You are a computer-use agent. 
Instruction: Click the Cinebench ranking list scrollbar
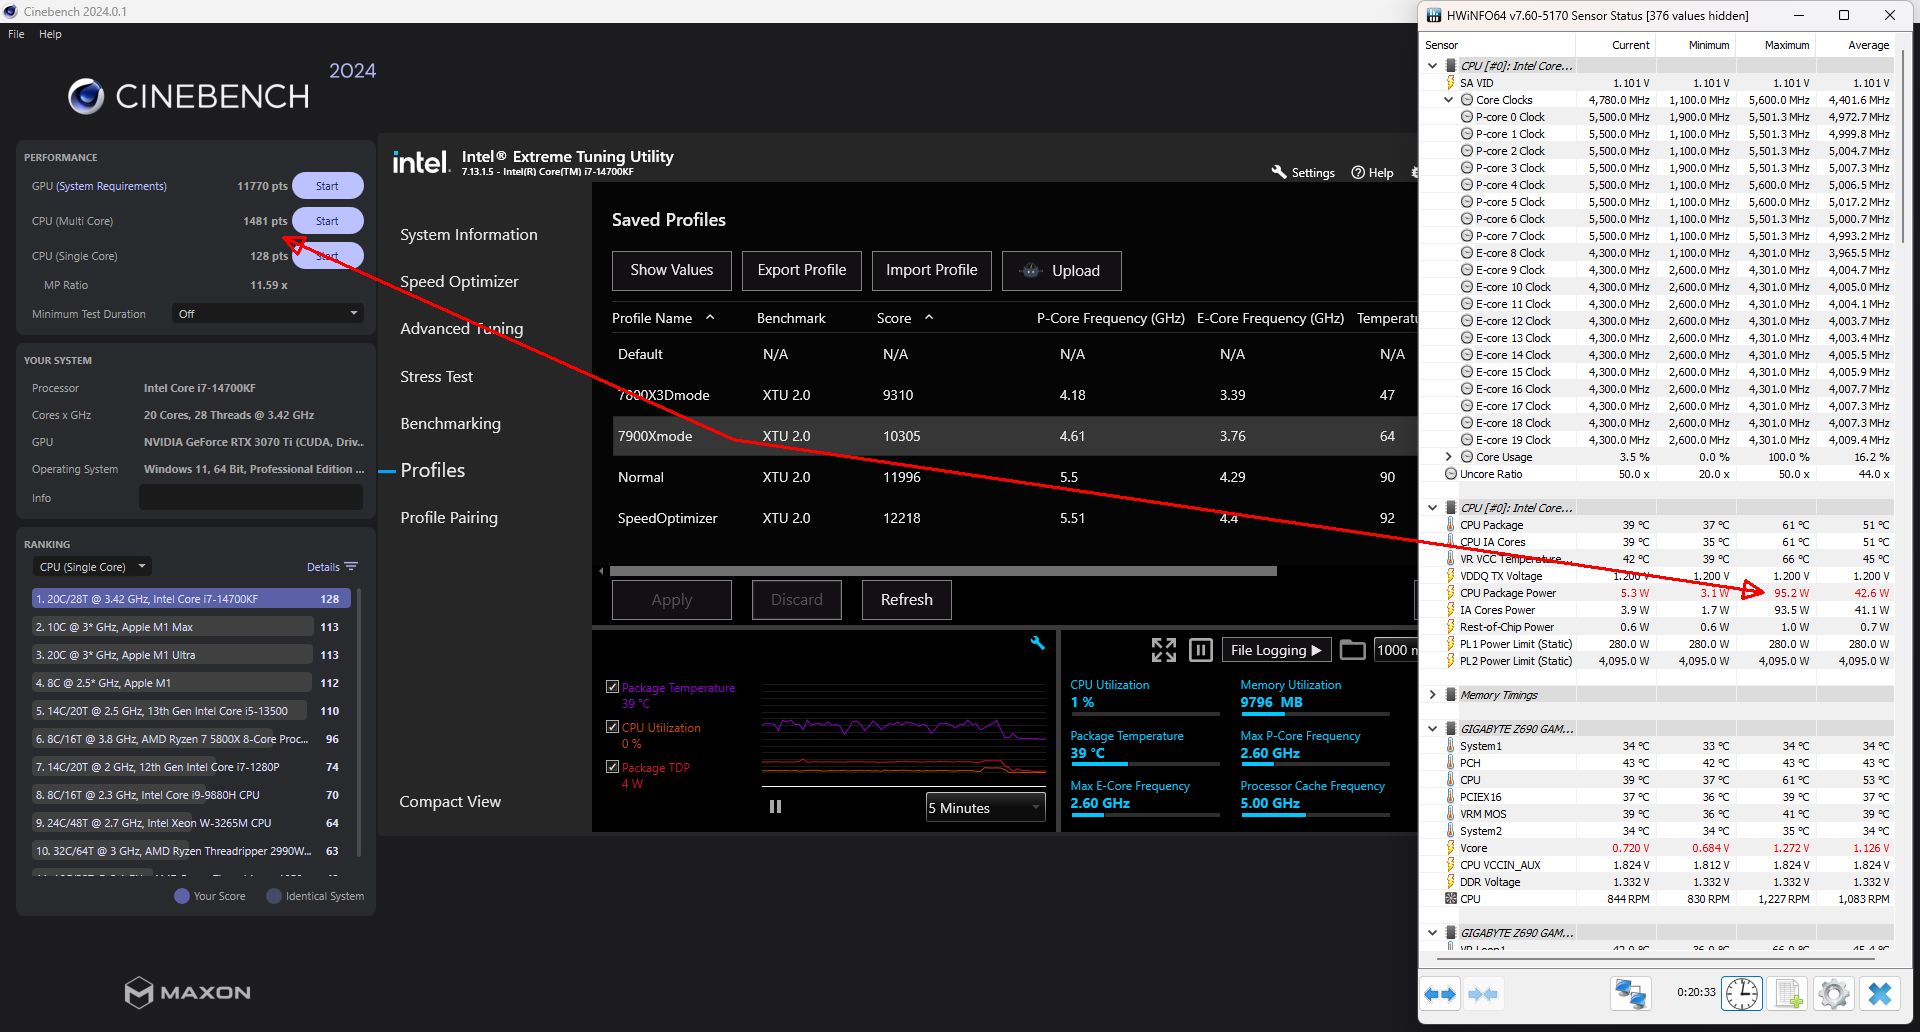click(x=359, y=720)
